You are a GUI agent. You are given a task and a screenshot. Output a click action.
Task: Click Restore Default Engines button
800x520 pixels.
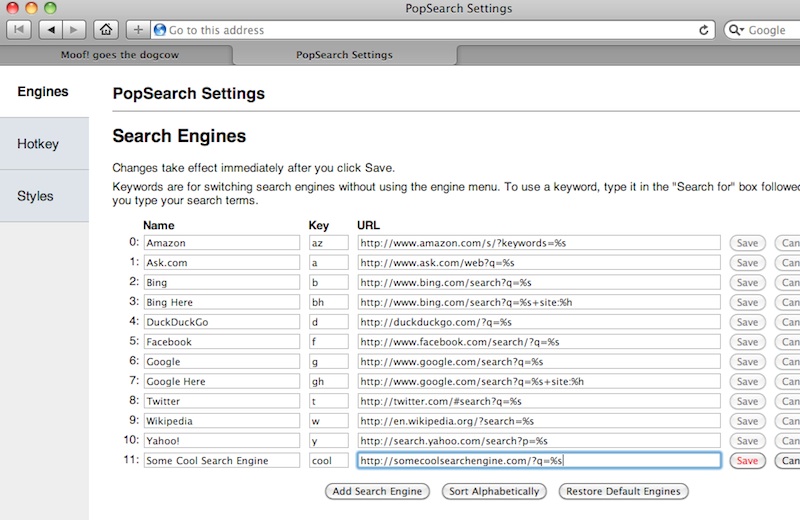[624, 491]
